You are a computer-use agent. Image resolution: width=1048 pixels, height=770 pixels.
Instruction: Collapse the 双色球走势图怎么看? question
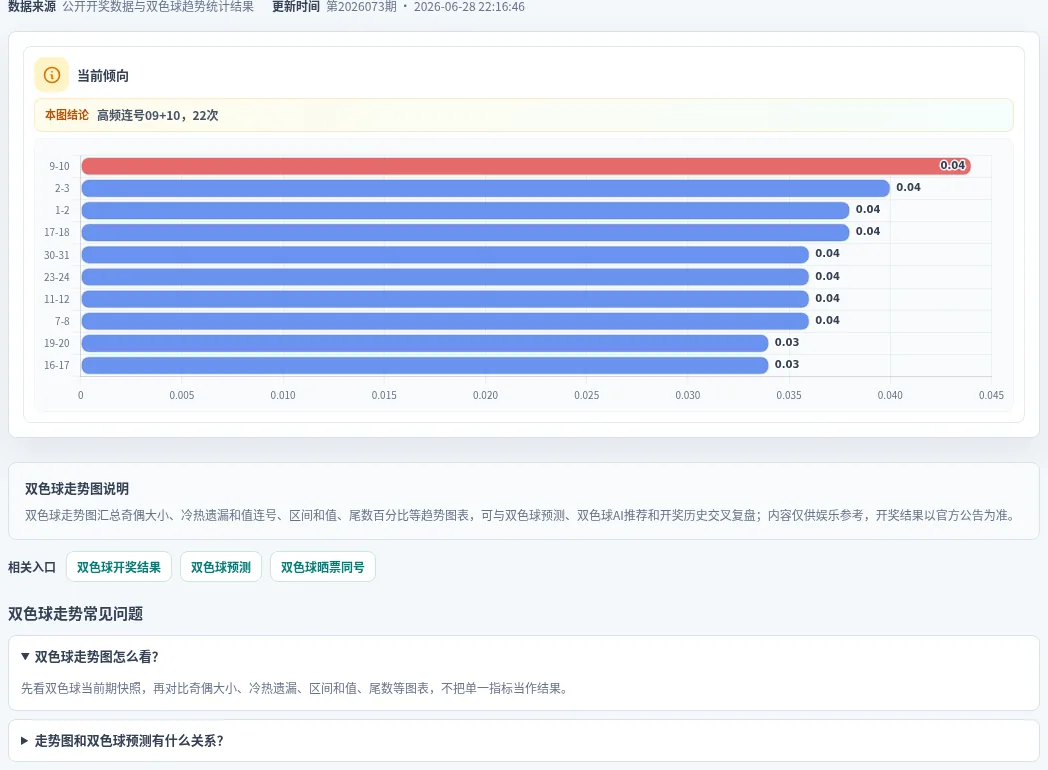pyautogui.click(x=524, y=656)
